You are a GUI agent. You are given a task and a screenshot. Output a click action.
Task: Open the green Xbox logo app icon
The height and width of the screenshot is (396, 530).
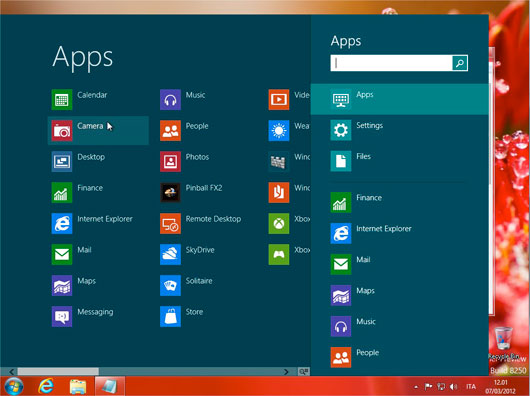(x=279, y=224)
